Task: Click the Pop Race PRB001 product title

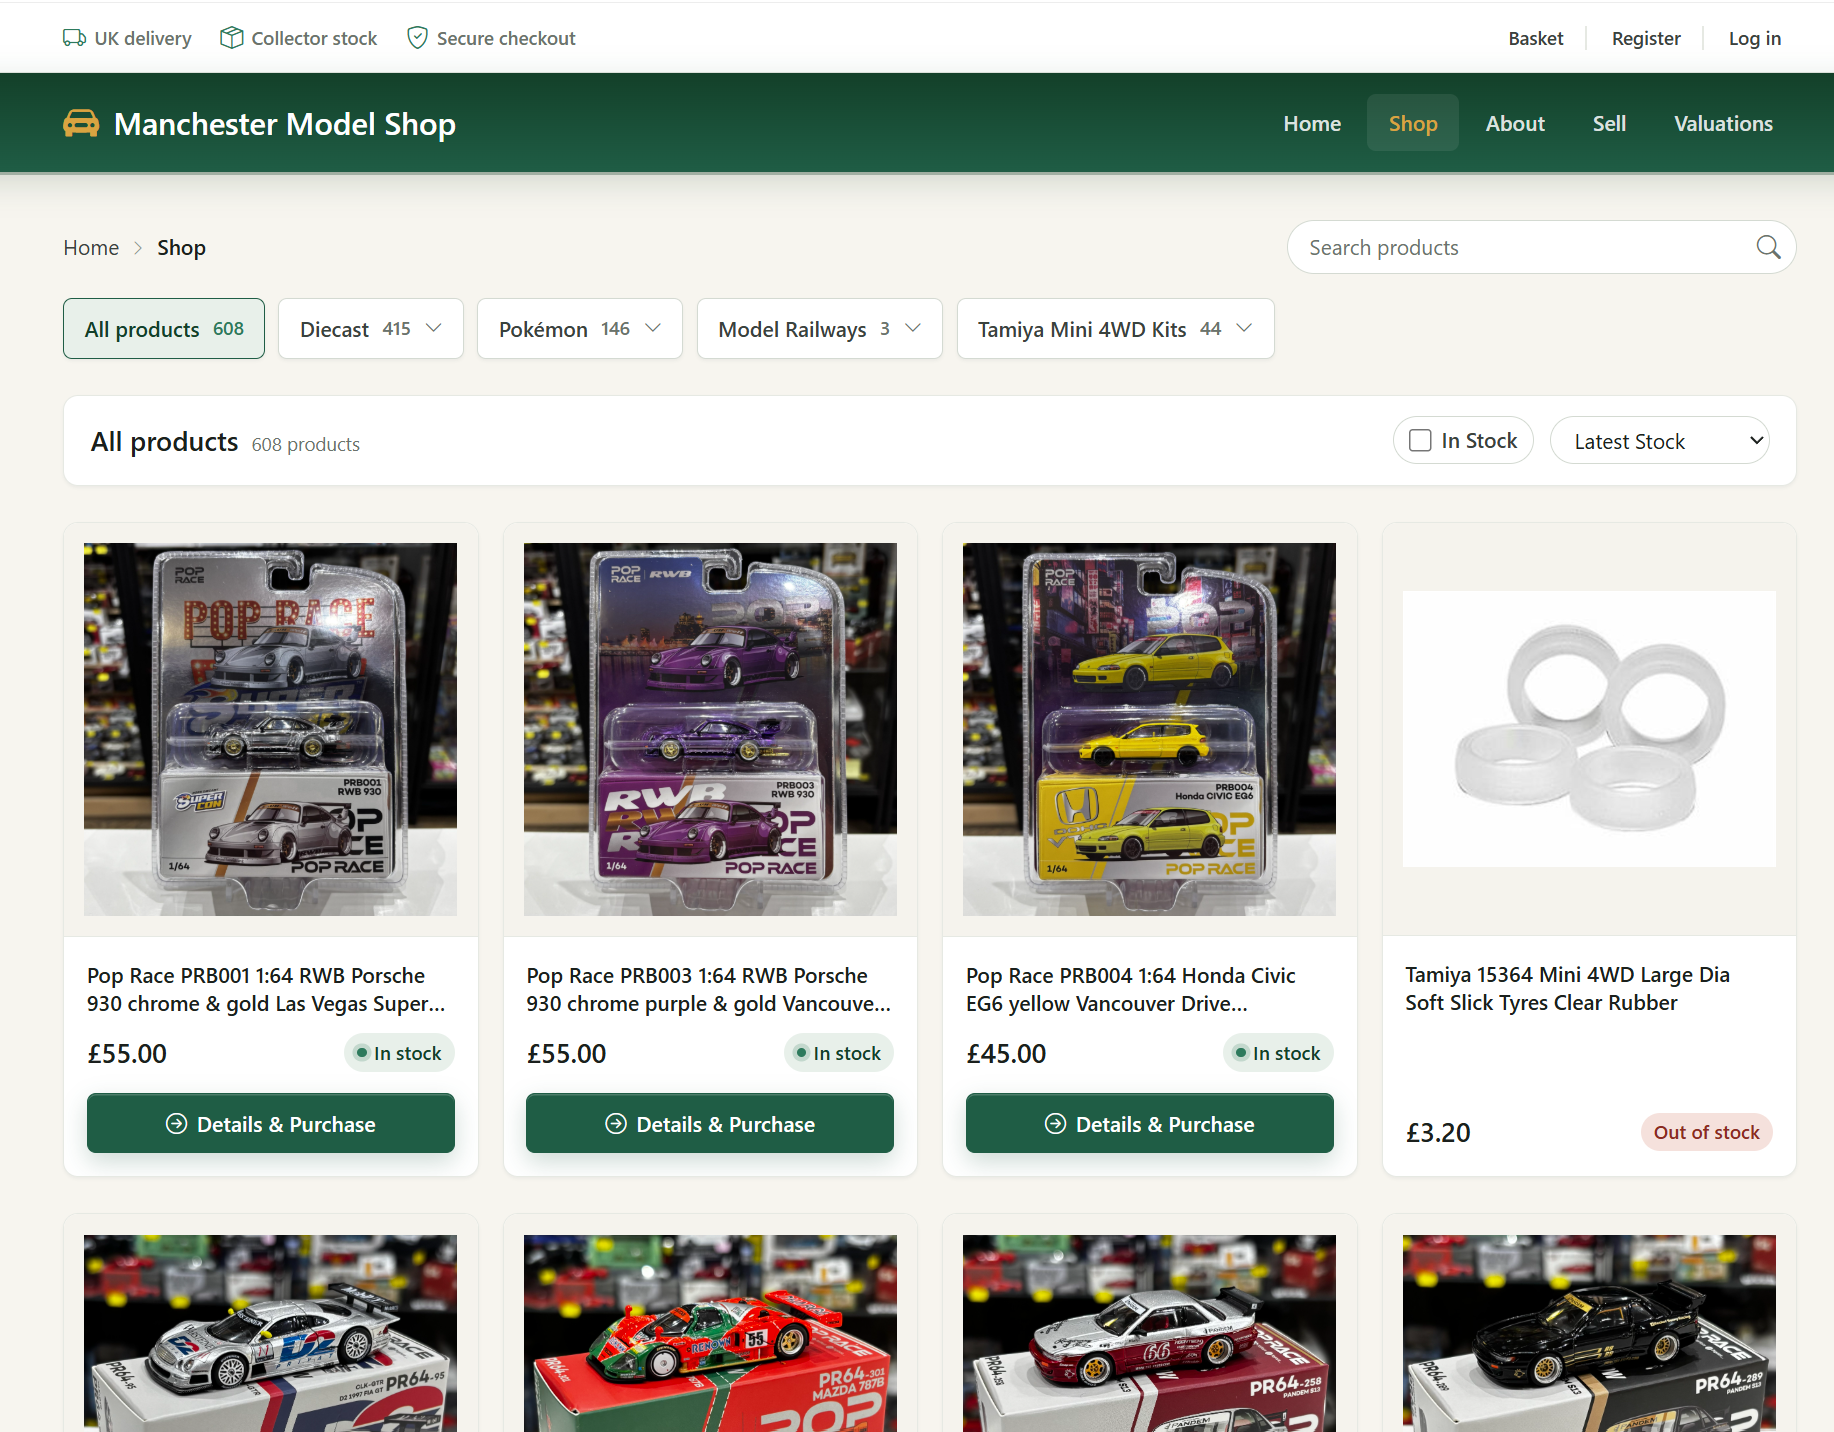Action: coord(266,989)
